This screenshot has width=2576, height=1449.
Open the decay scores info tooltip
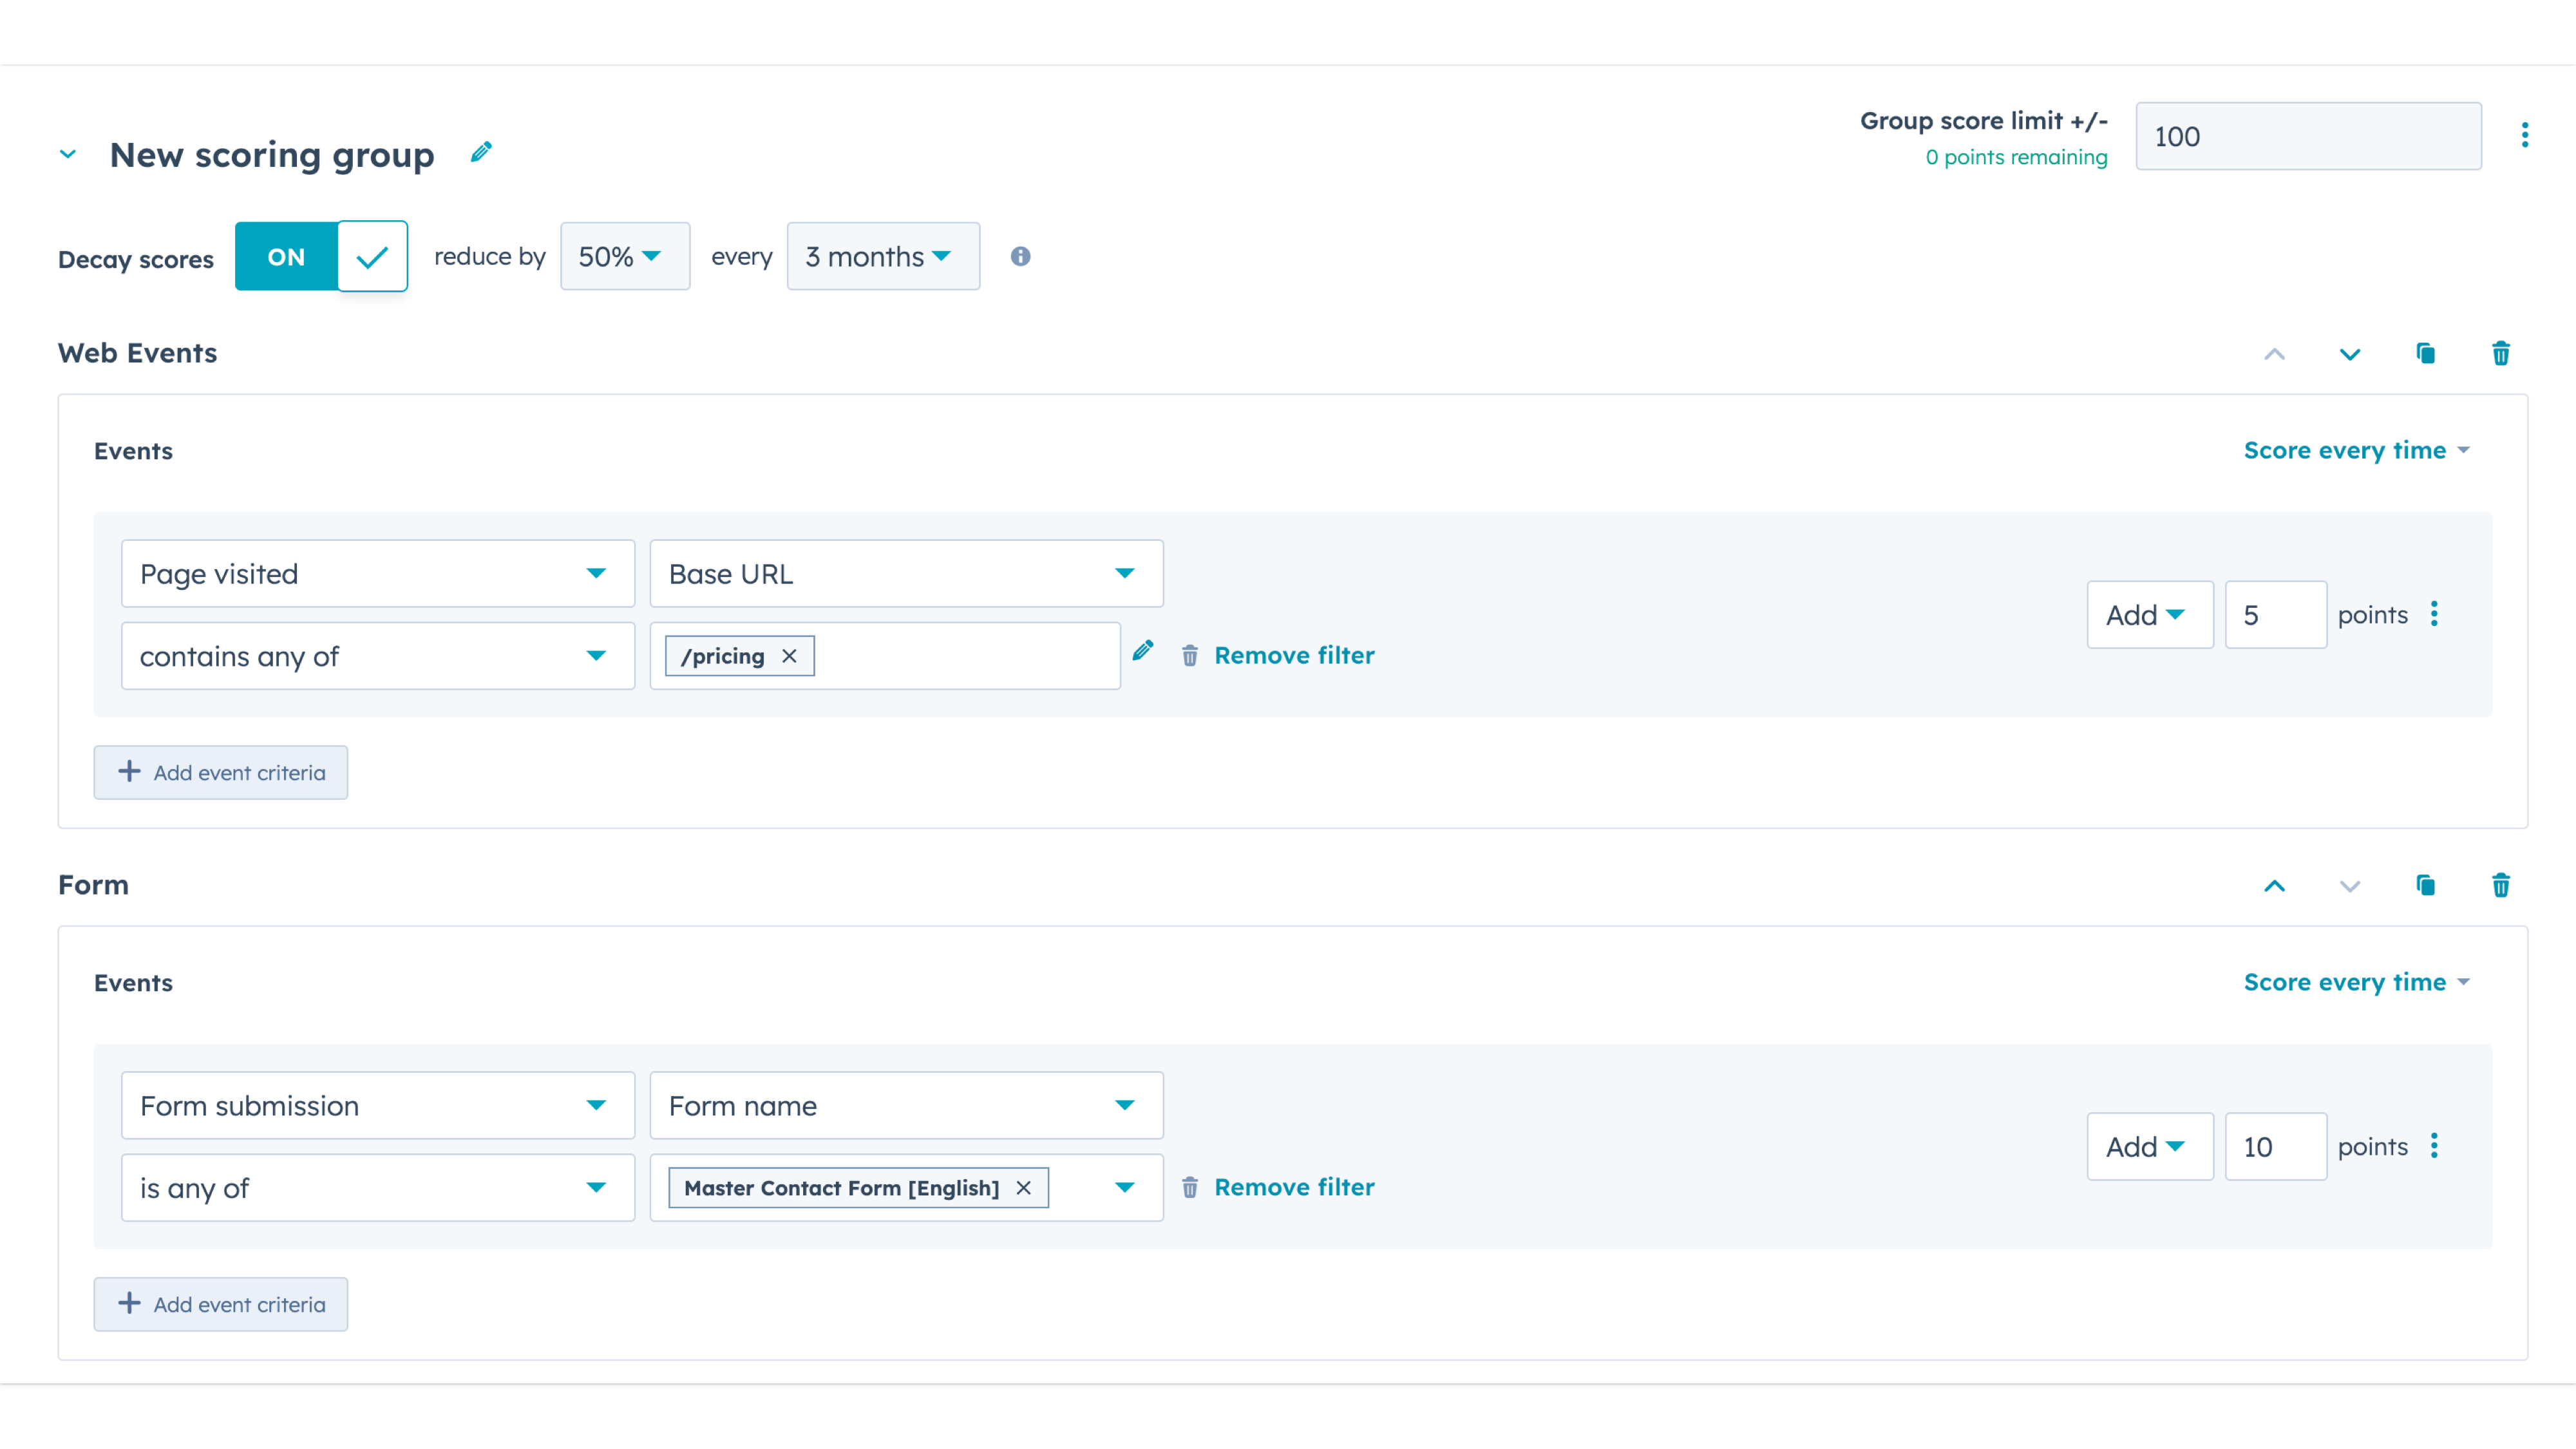pos(1021,256)
